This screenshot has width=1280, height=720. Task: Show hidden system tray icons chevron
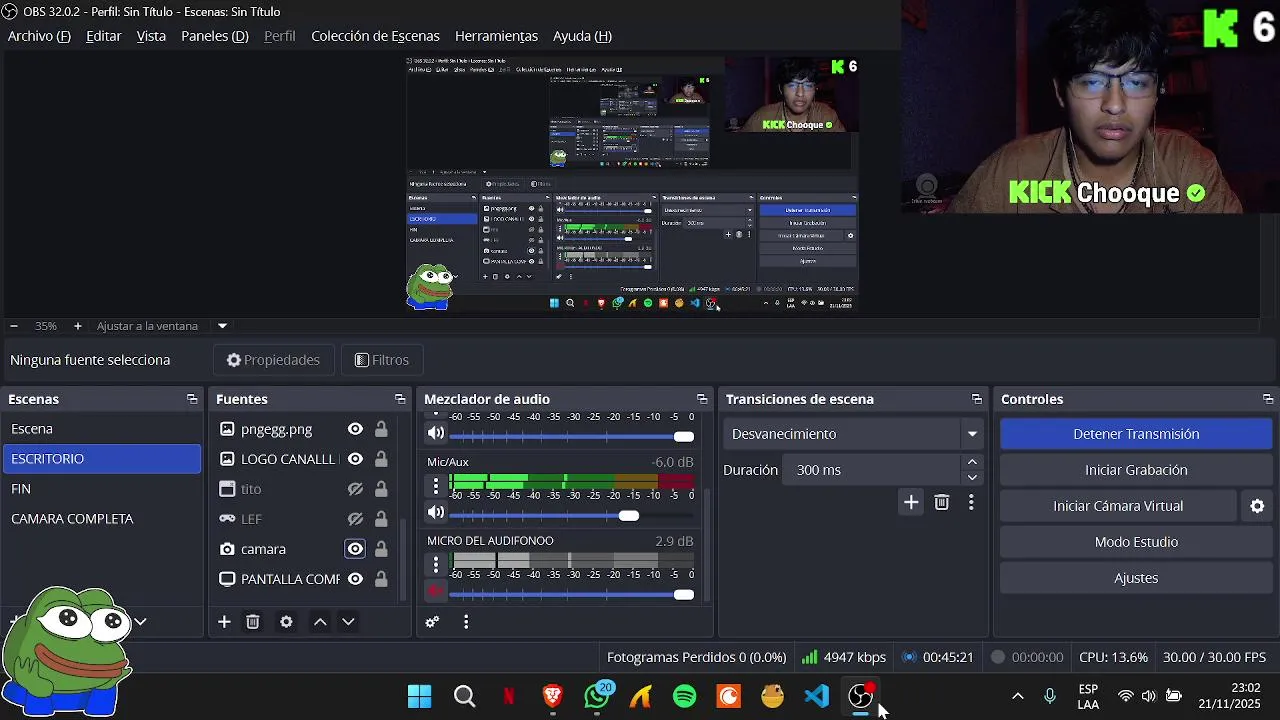pos(1018,696)
